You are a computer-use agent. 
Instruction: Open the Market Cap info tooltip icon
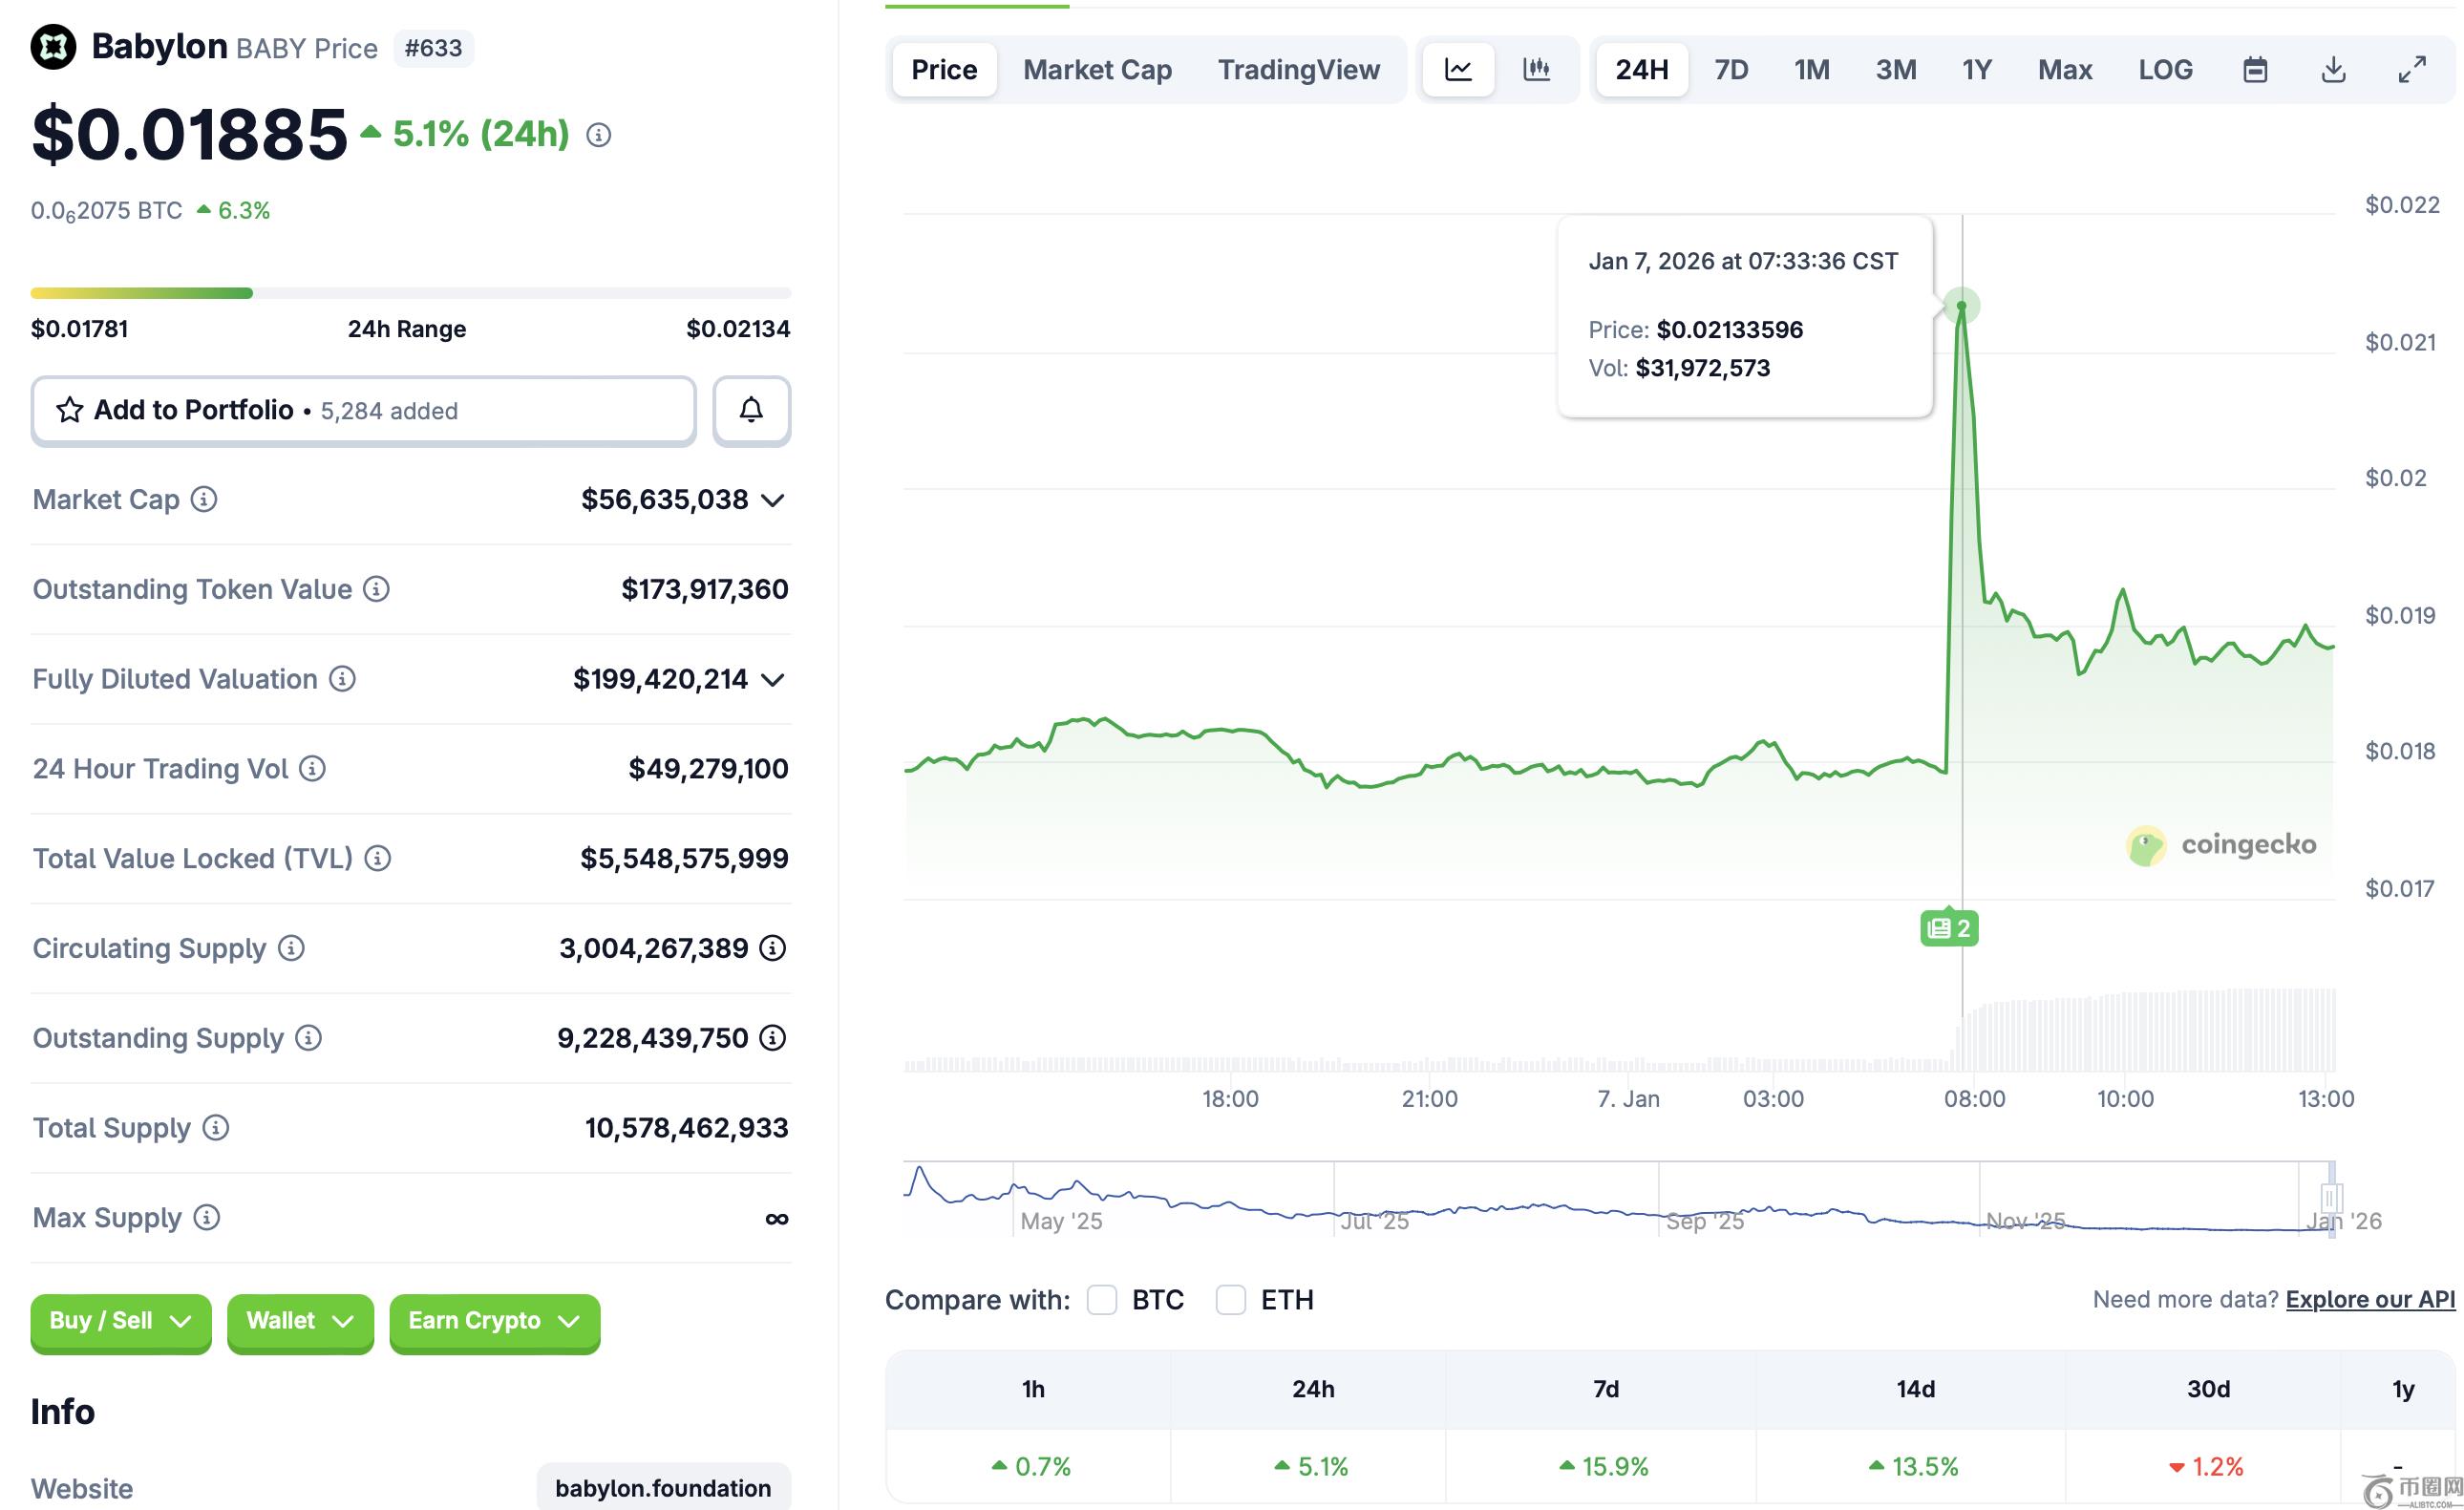[204, 499]
